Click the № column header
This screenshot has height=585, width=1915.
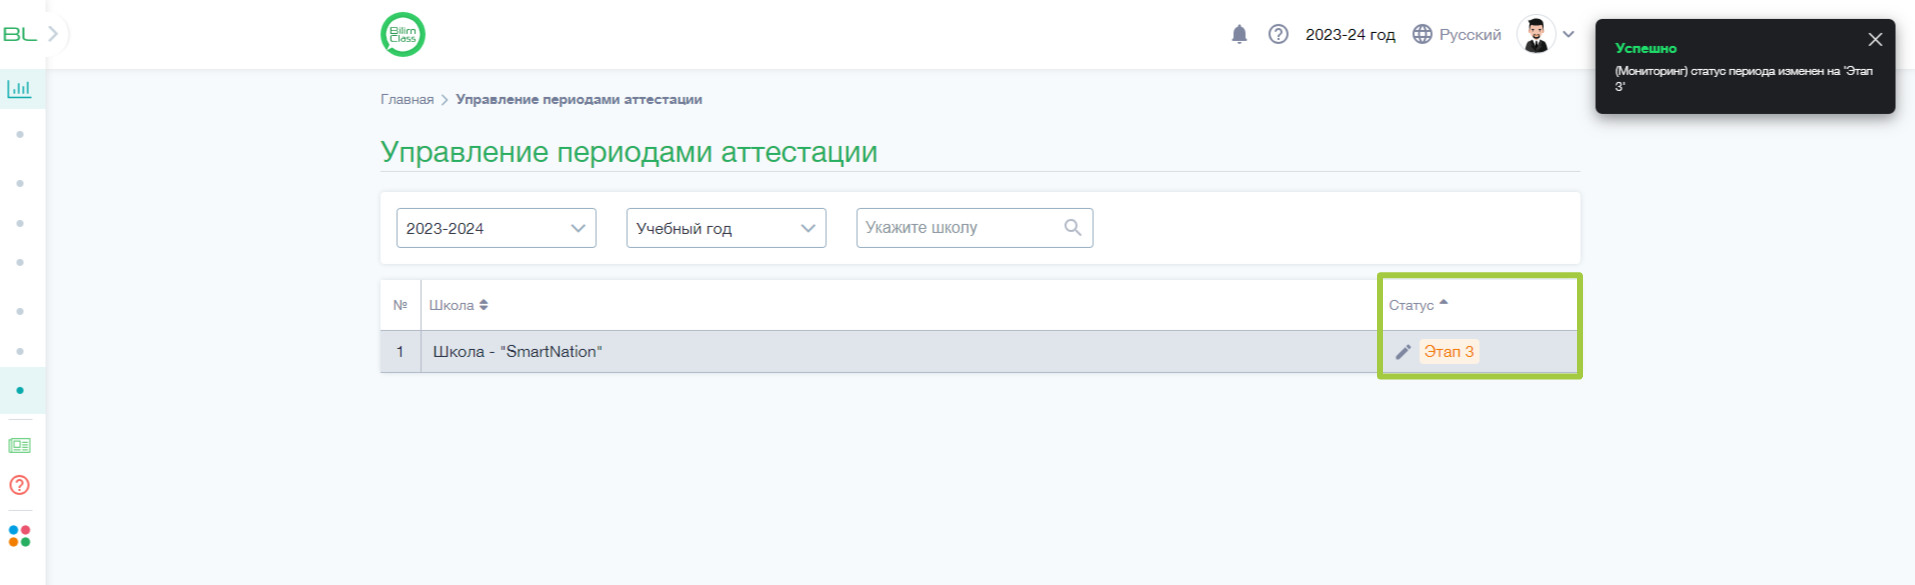click(400, 305)
